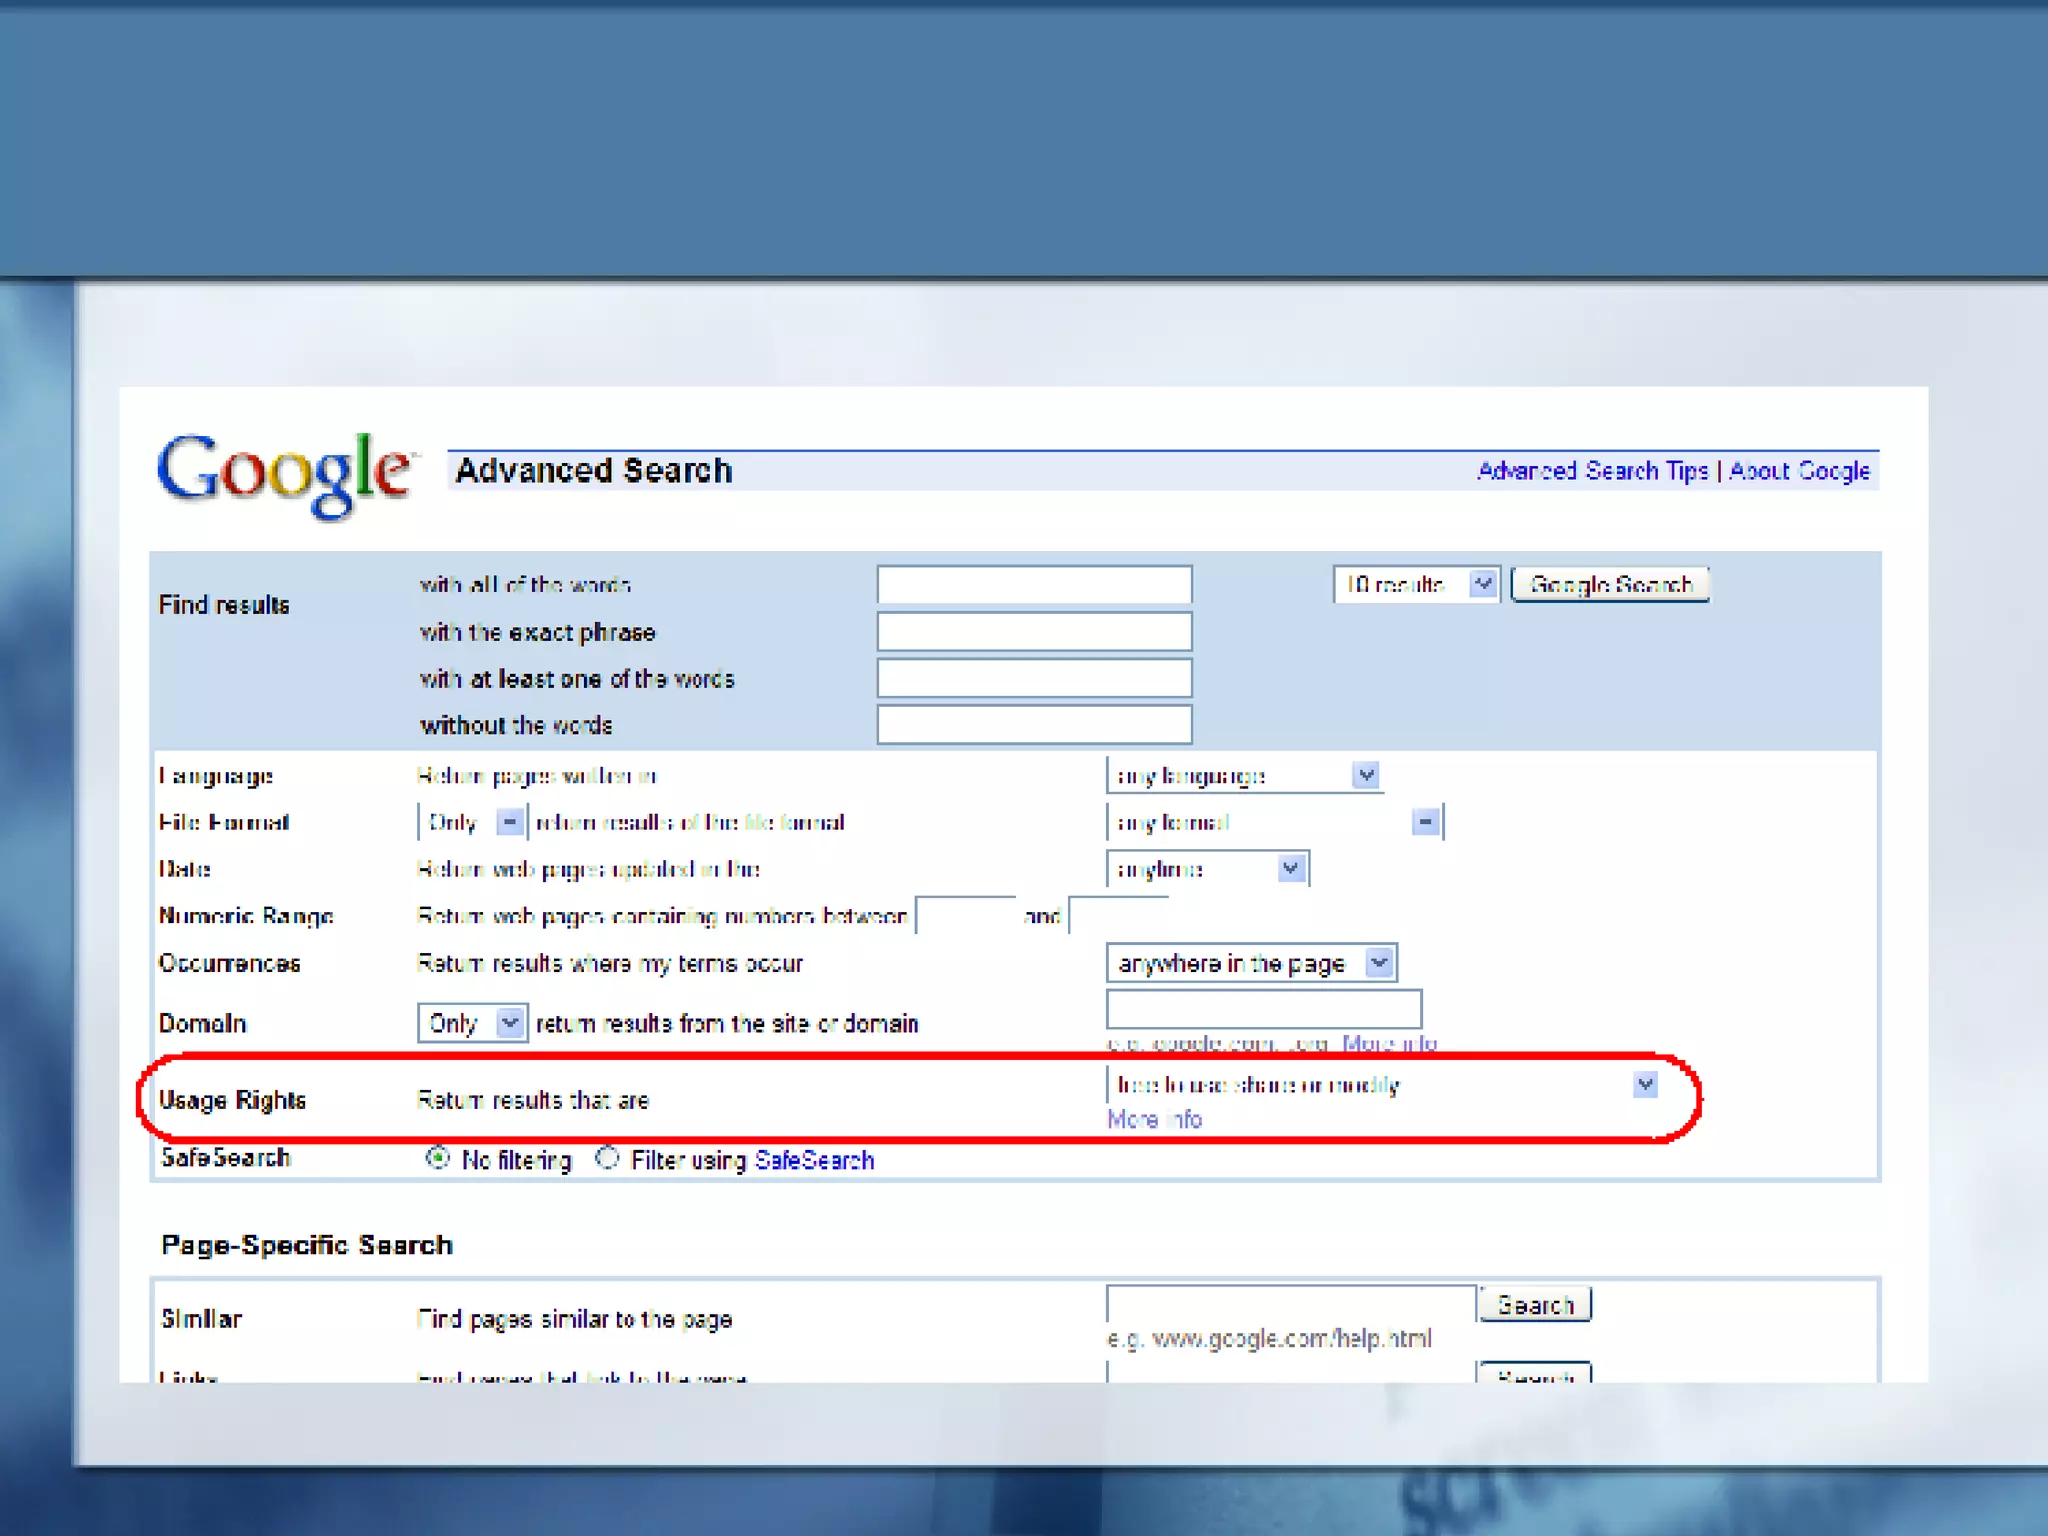The image size is (2048, 1536).
Task: Click the site or domain input field
Action: click(1263, 1009)
